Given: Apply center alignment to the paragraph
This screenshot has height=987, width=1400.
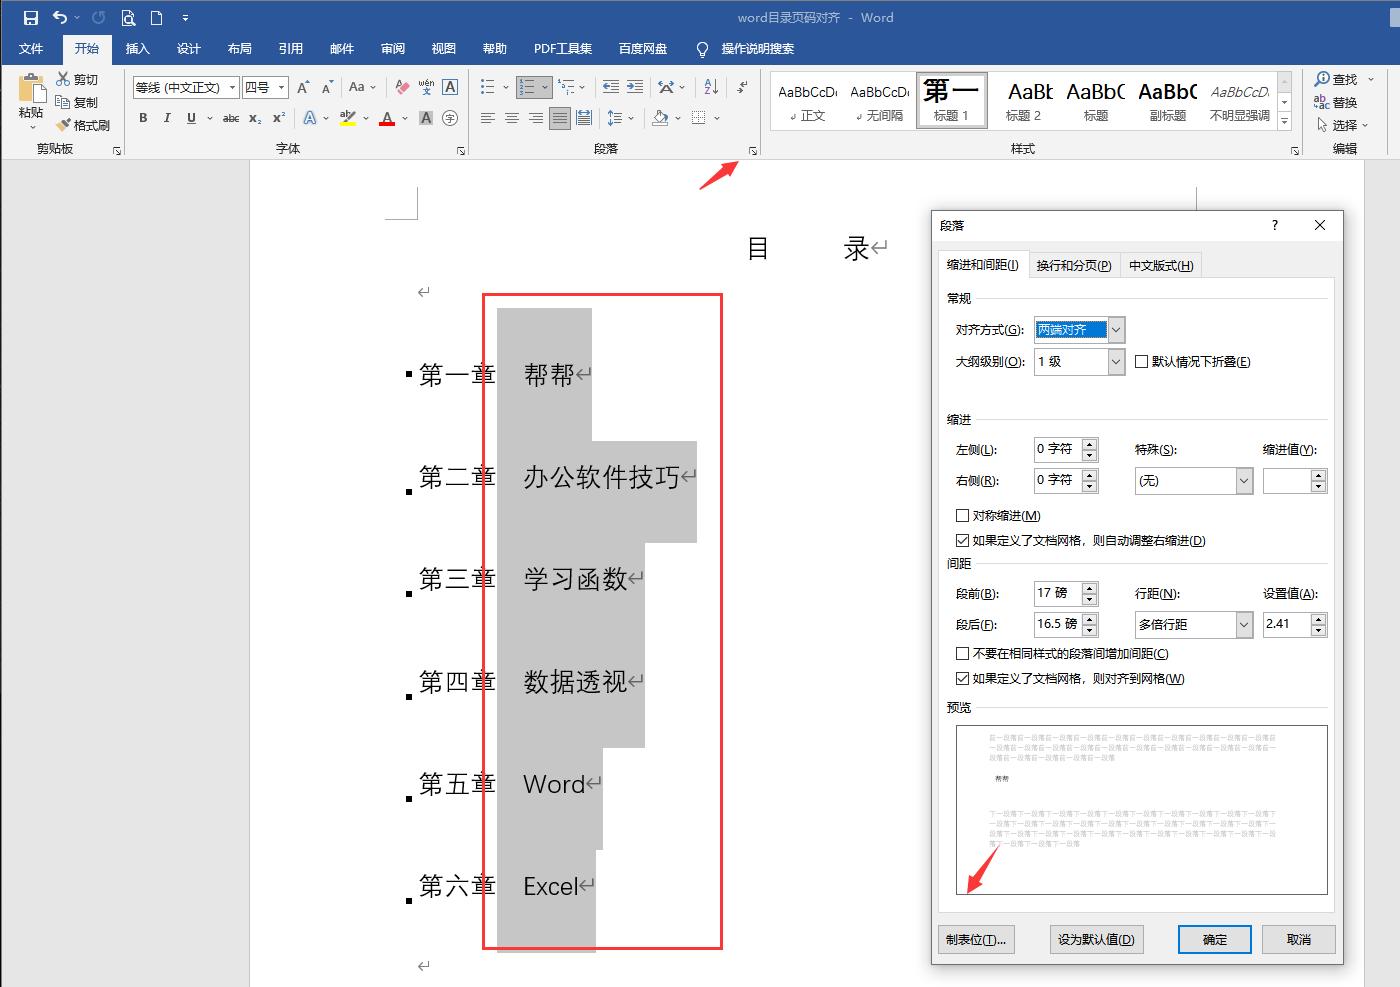Looking at the screenshot, I should [x=511, y=118].
